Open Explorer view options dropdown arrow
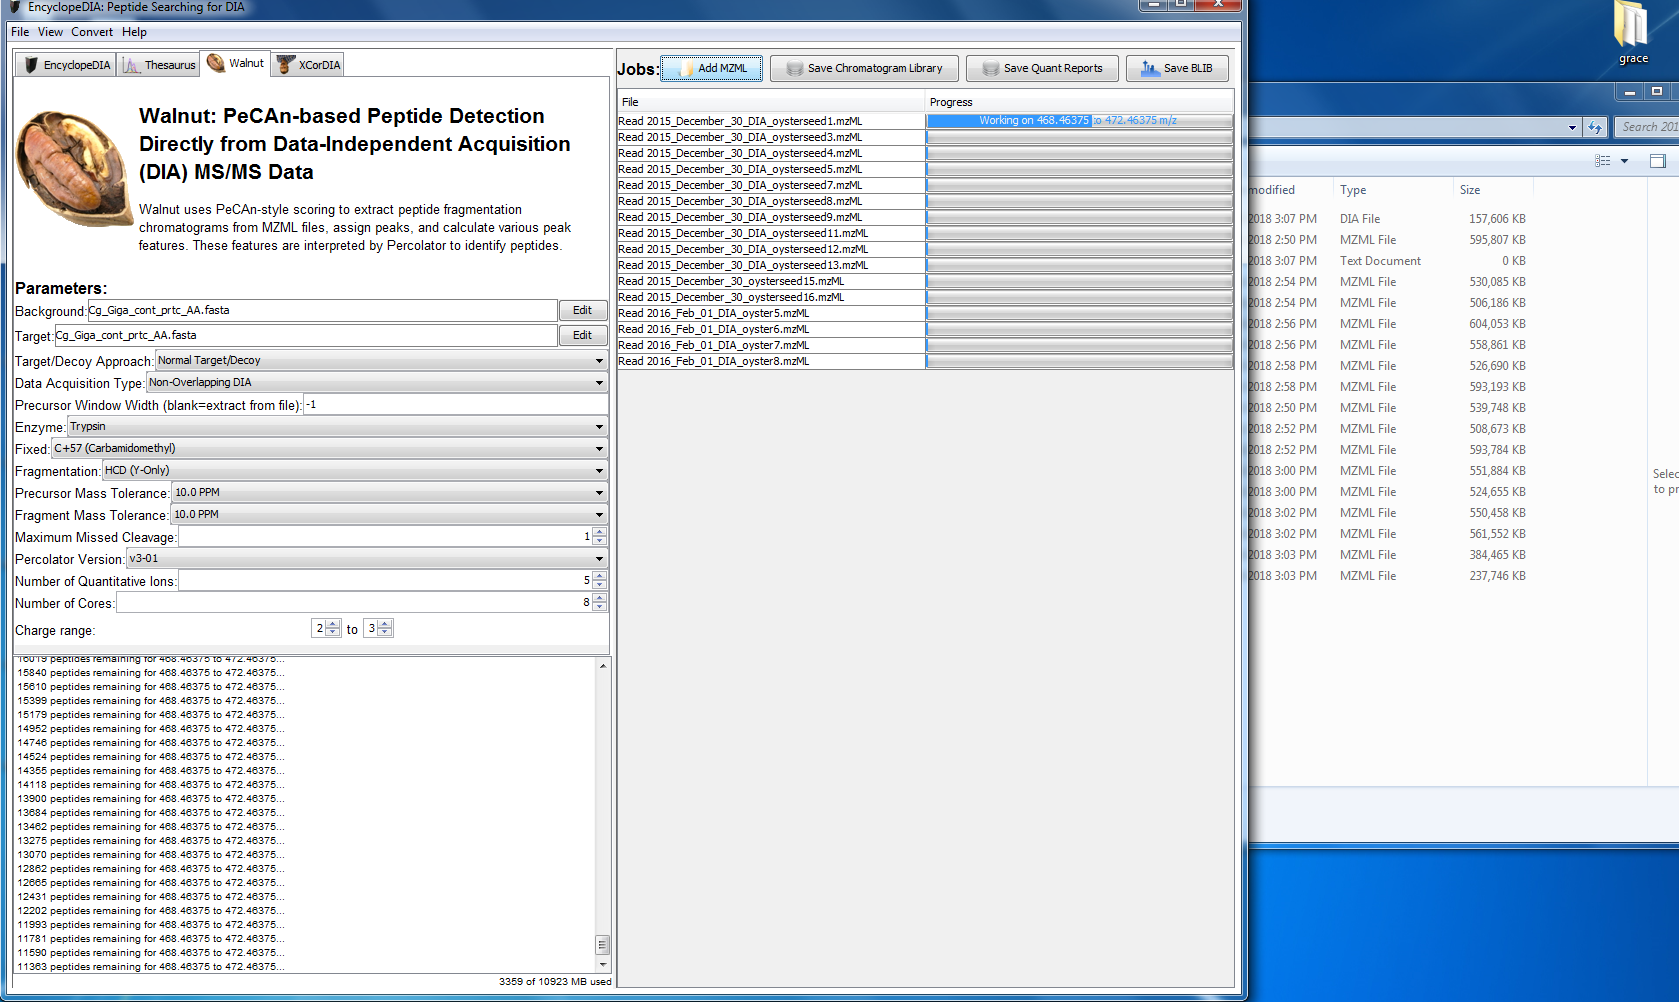The image size is (1679, 1002). point(1624,161)
